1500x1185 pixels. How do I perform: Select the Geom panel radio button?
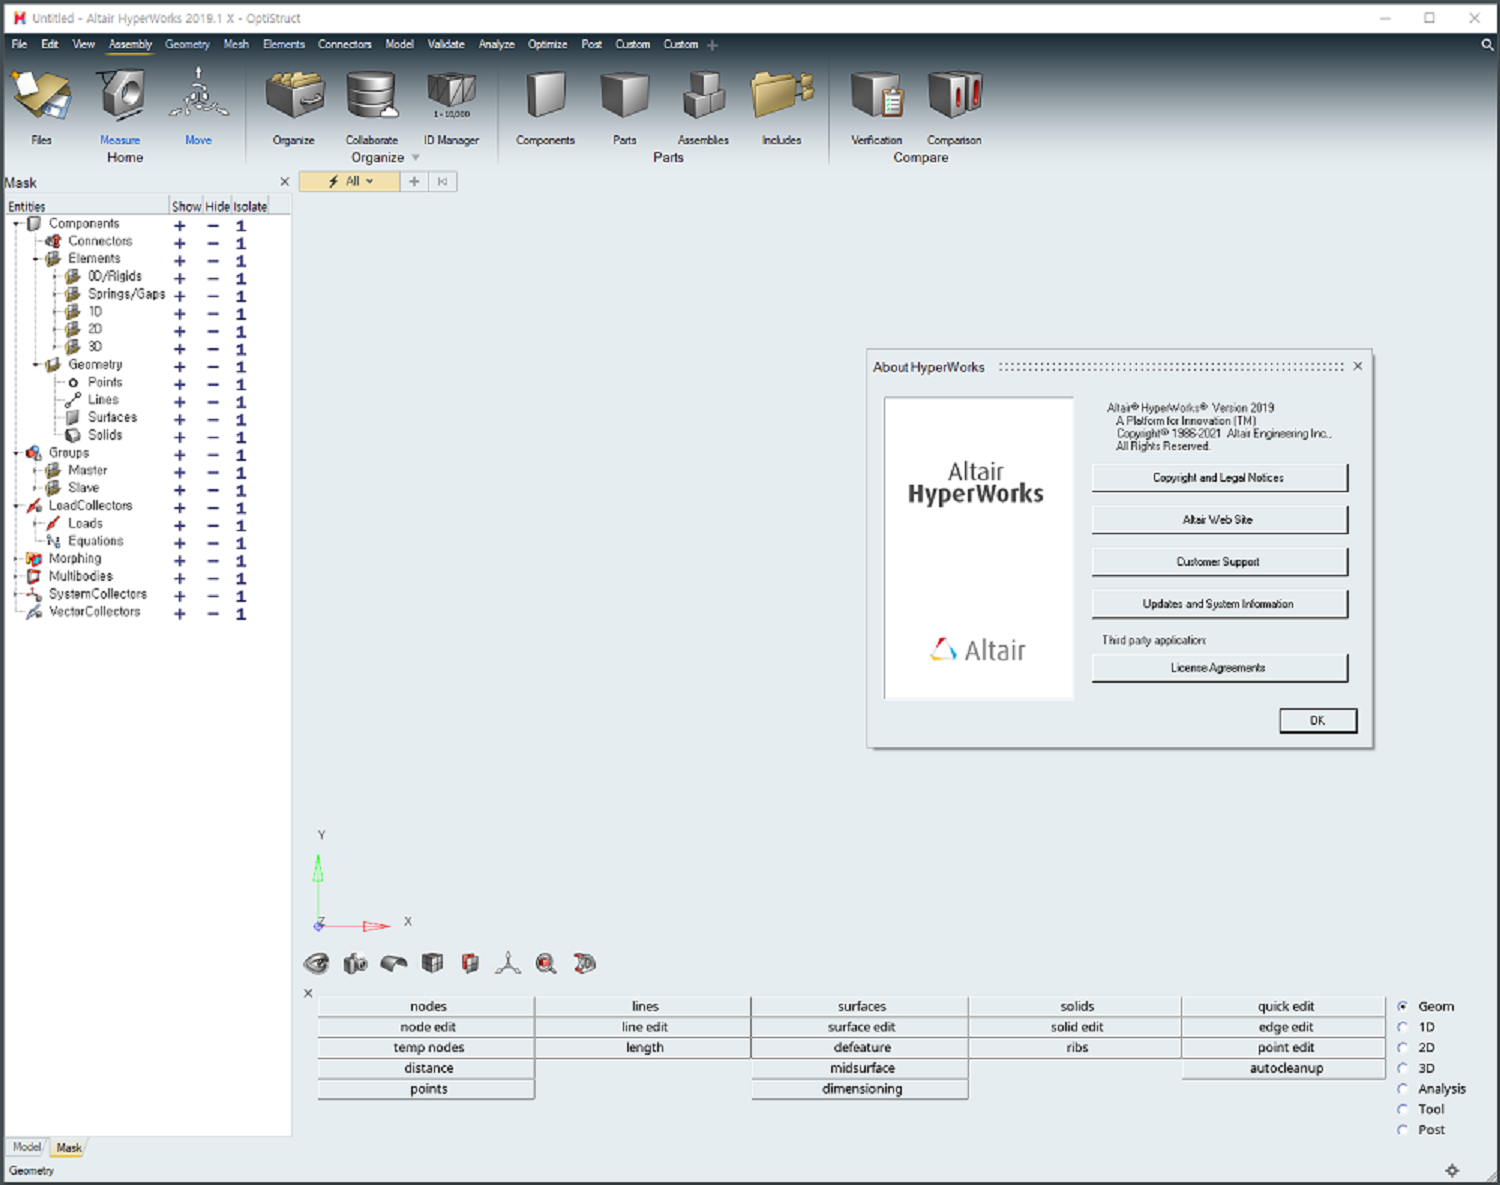(1403, 1006)
